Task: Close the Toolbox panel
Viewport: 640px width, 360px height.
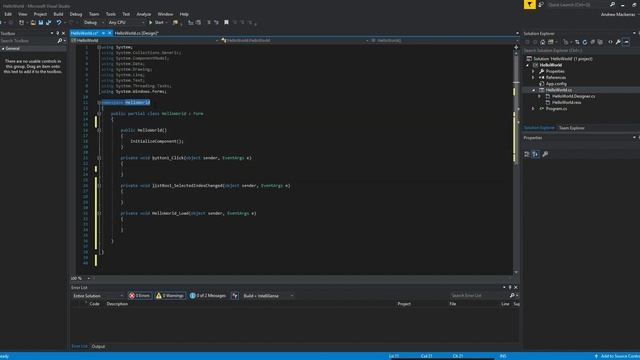Action: coord(63,33)
